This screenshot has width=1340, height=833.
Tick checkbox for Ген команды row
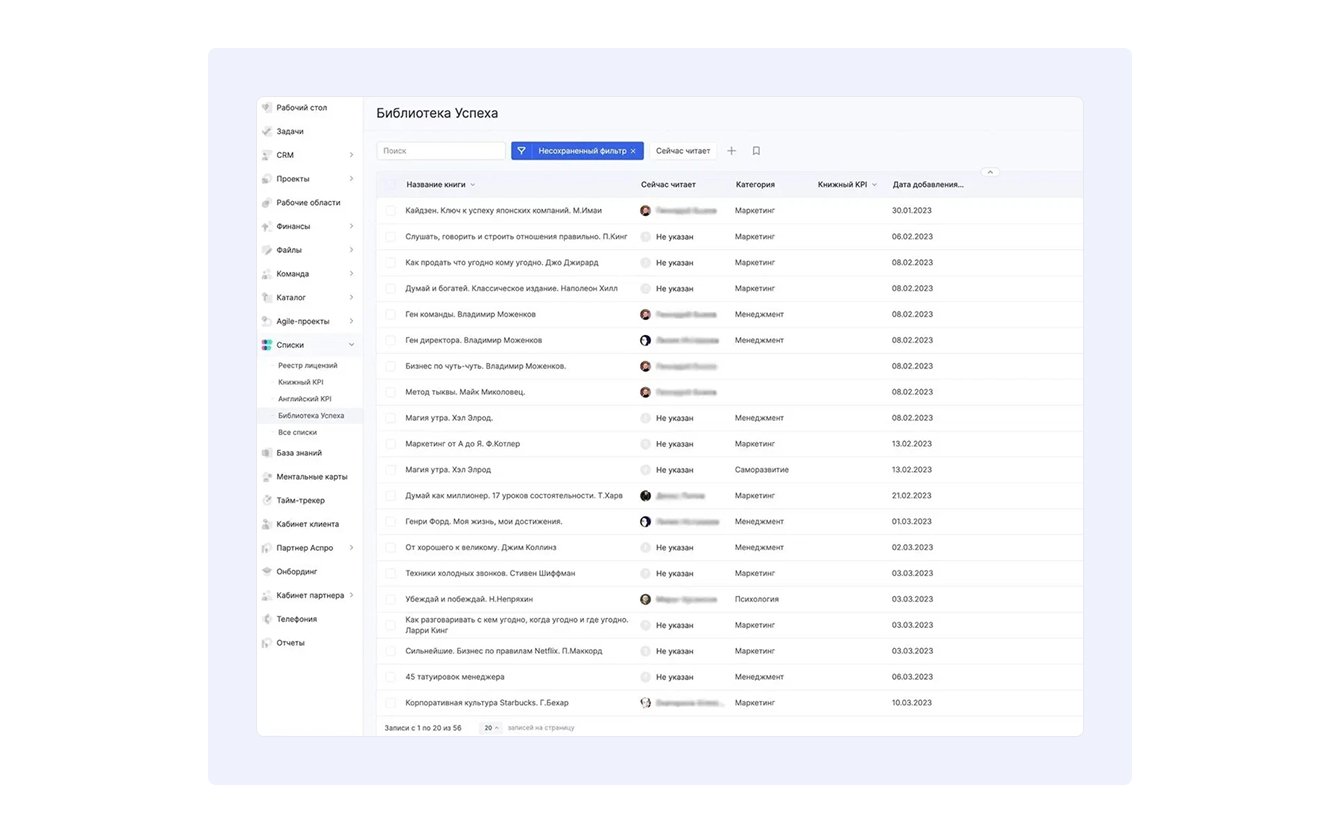tap(390, 314)
